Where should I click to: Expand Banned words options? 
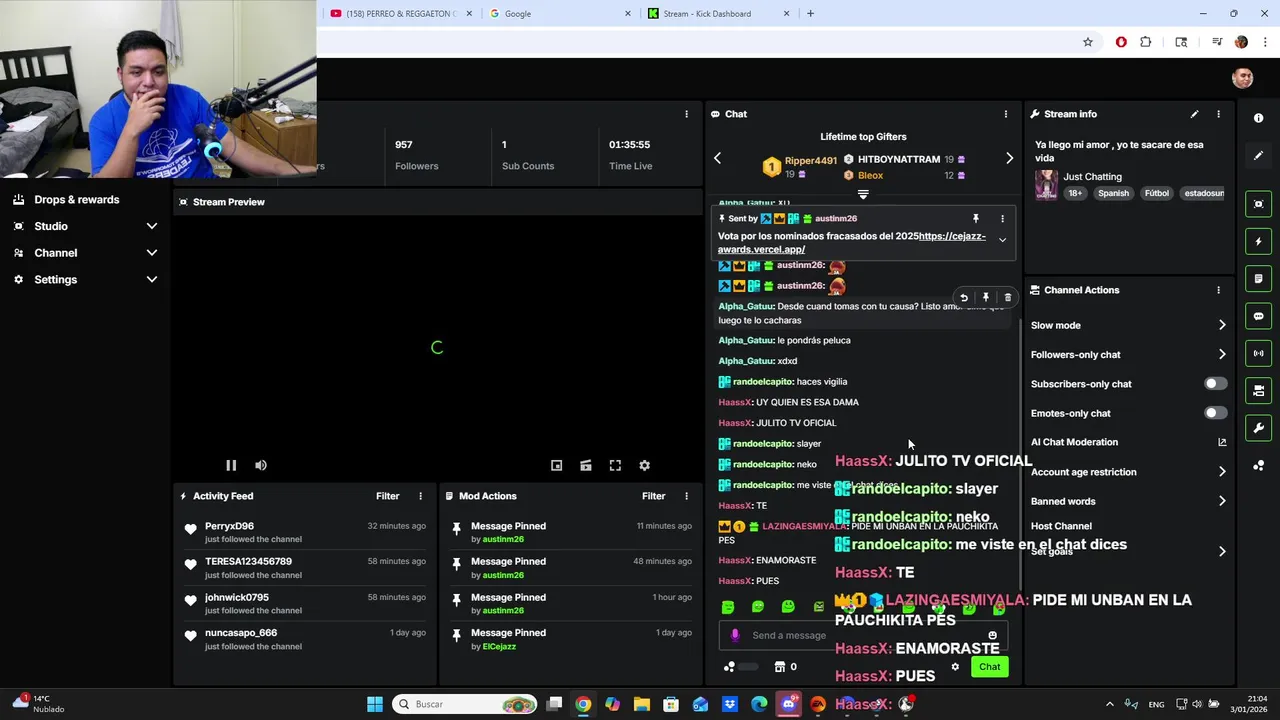coord(1222,501)
